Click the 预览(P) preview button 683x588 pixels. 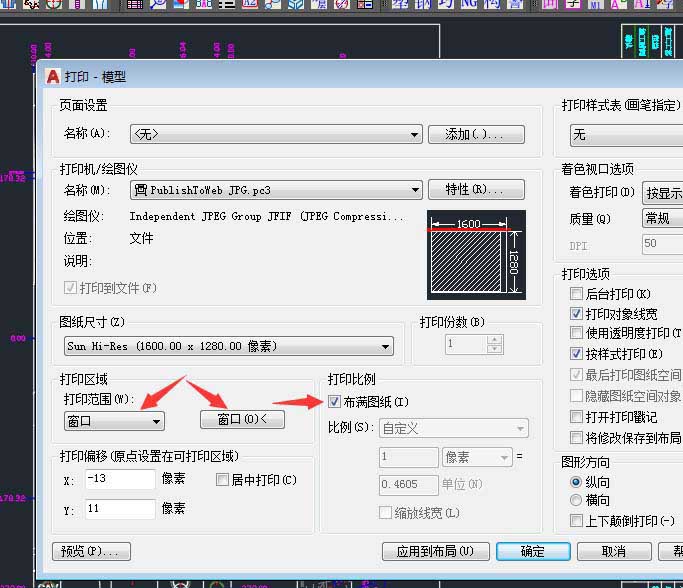[91, 551]
